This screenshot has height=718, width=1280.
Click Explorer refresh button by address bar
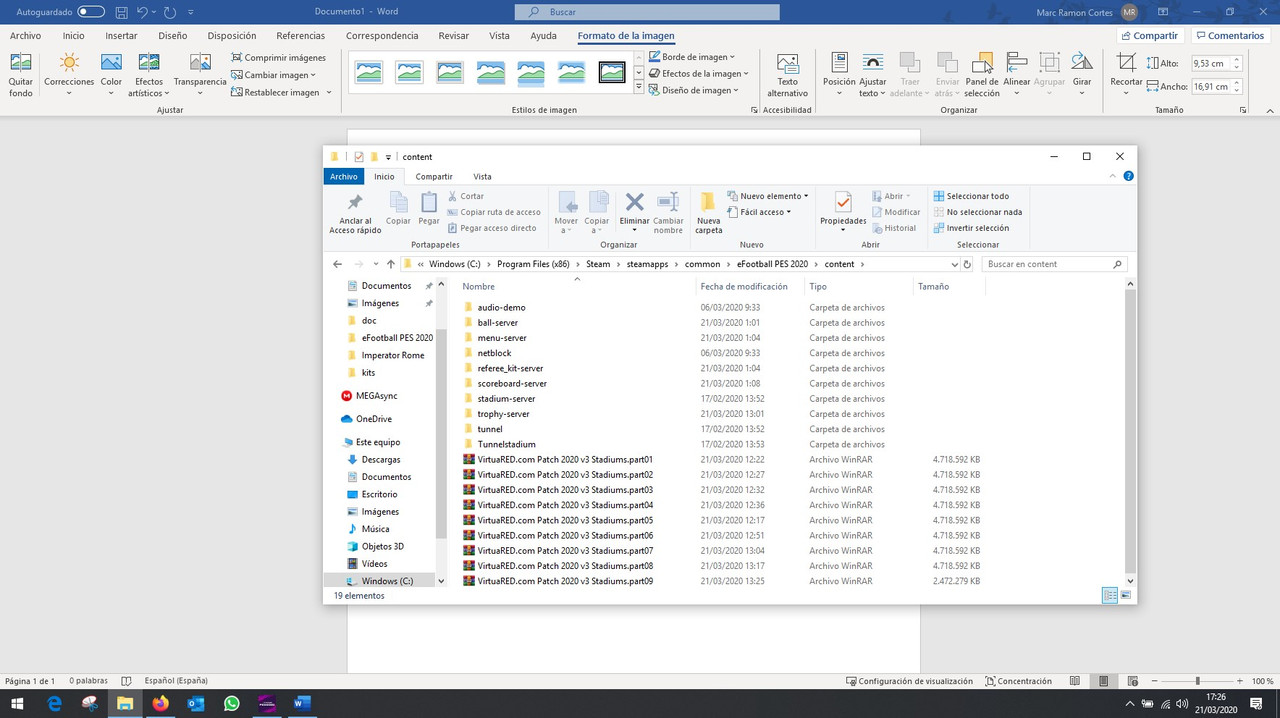967,264
